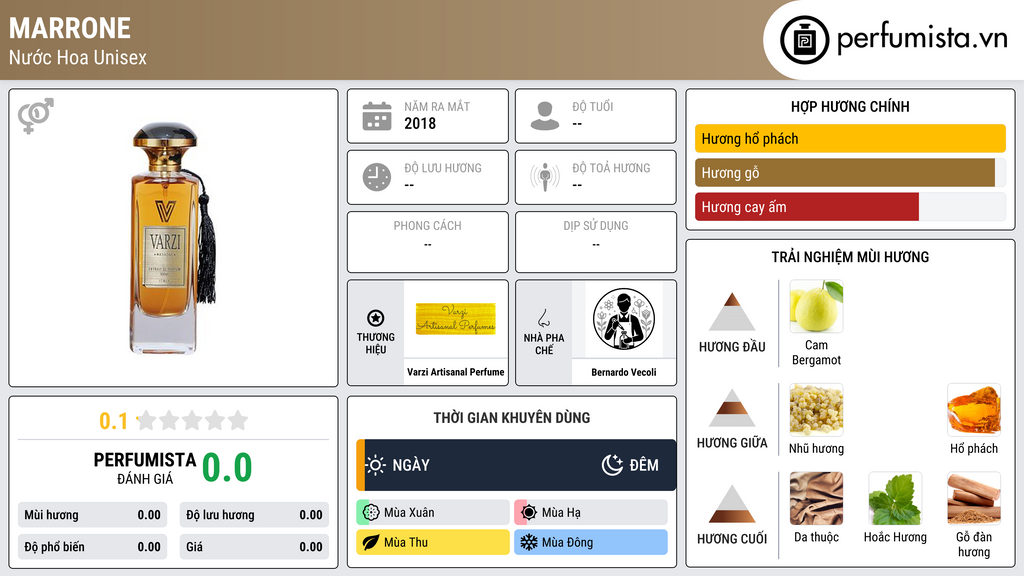Click the flower icon for Mùa Xuân
This screenshot has width=1024, height=576.
(371, 513)
